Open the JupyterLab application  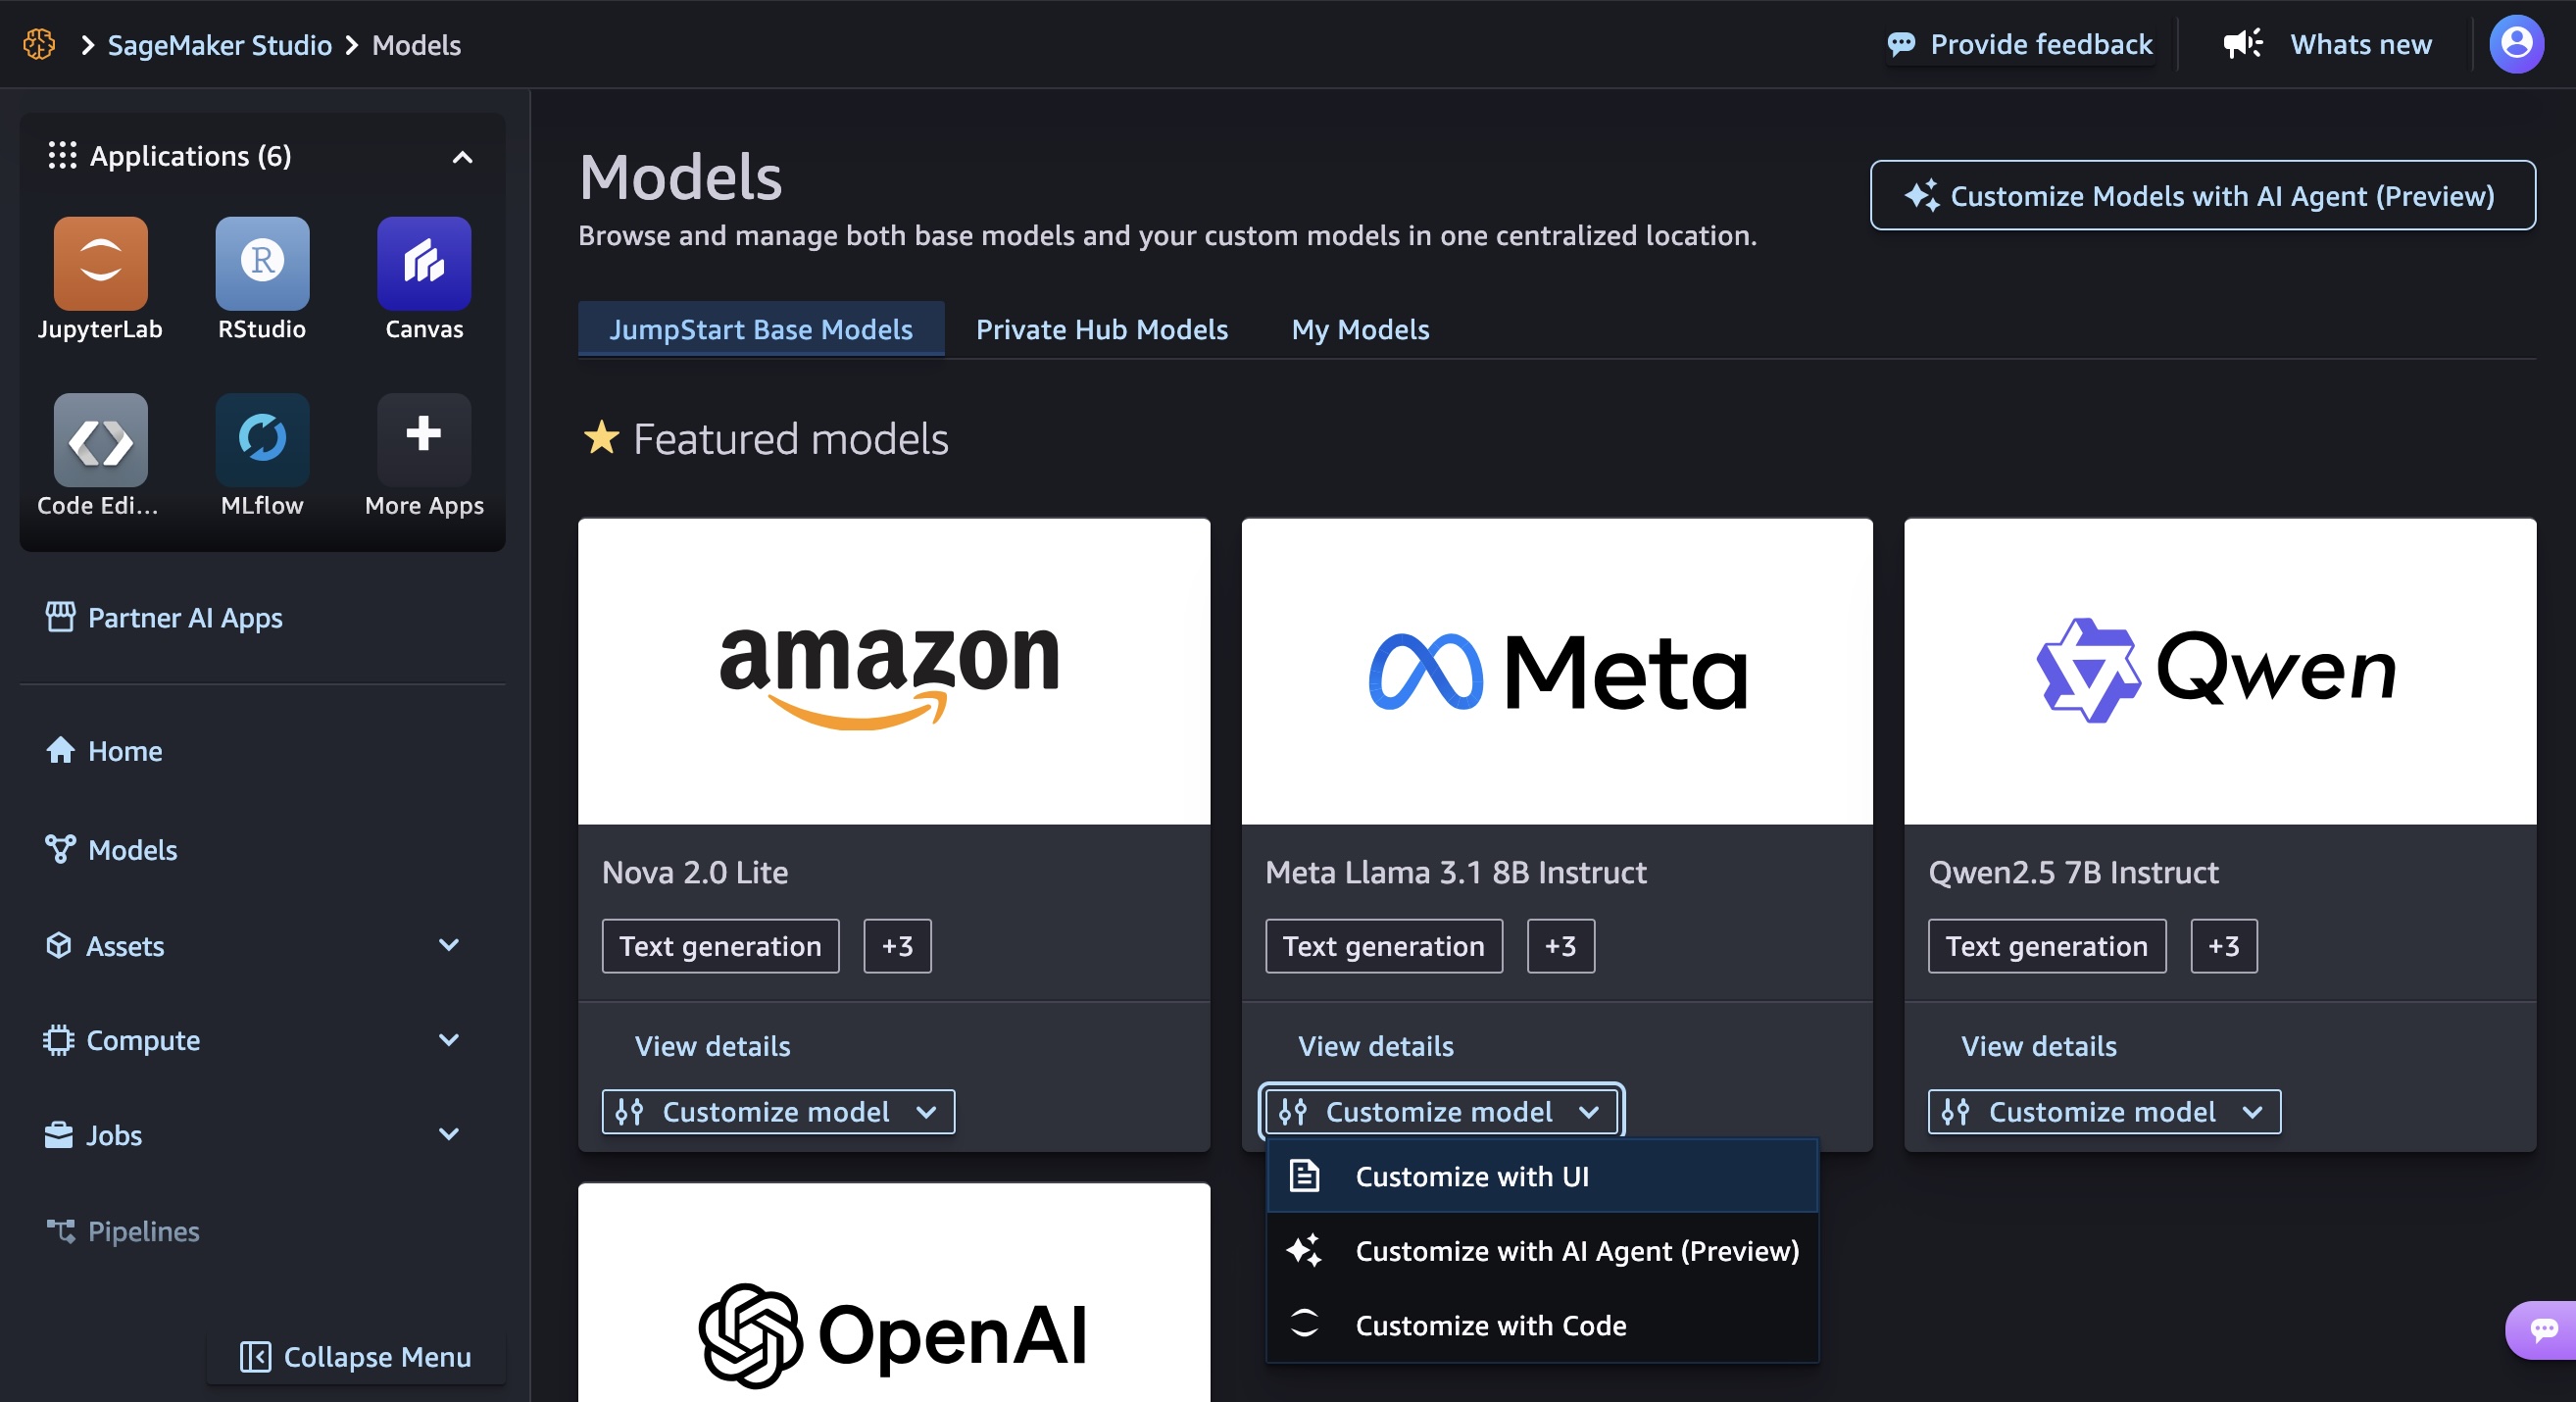[x=99, y=263]
